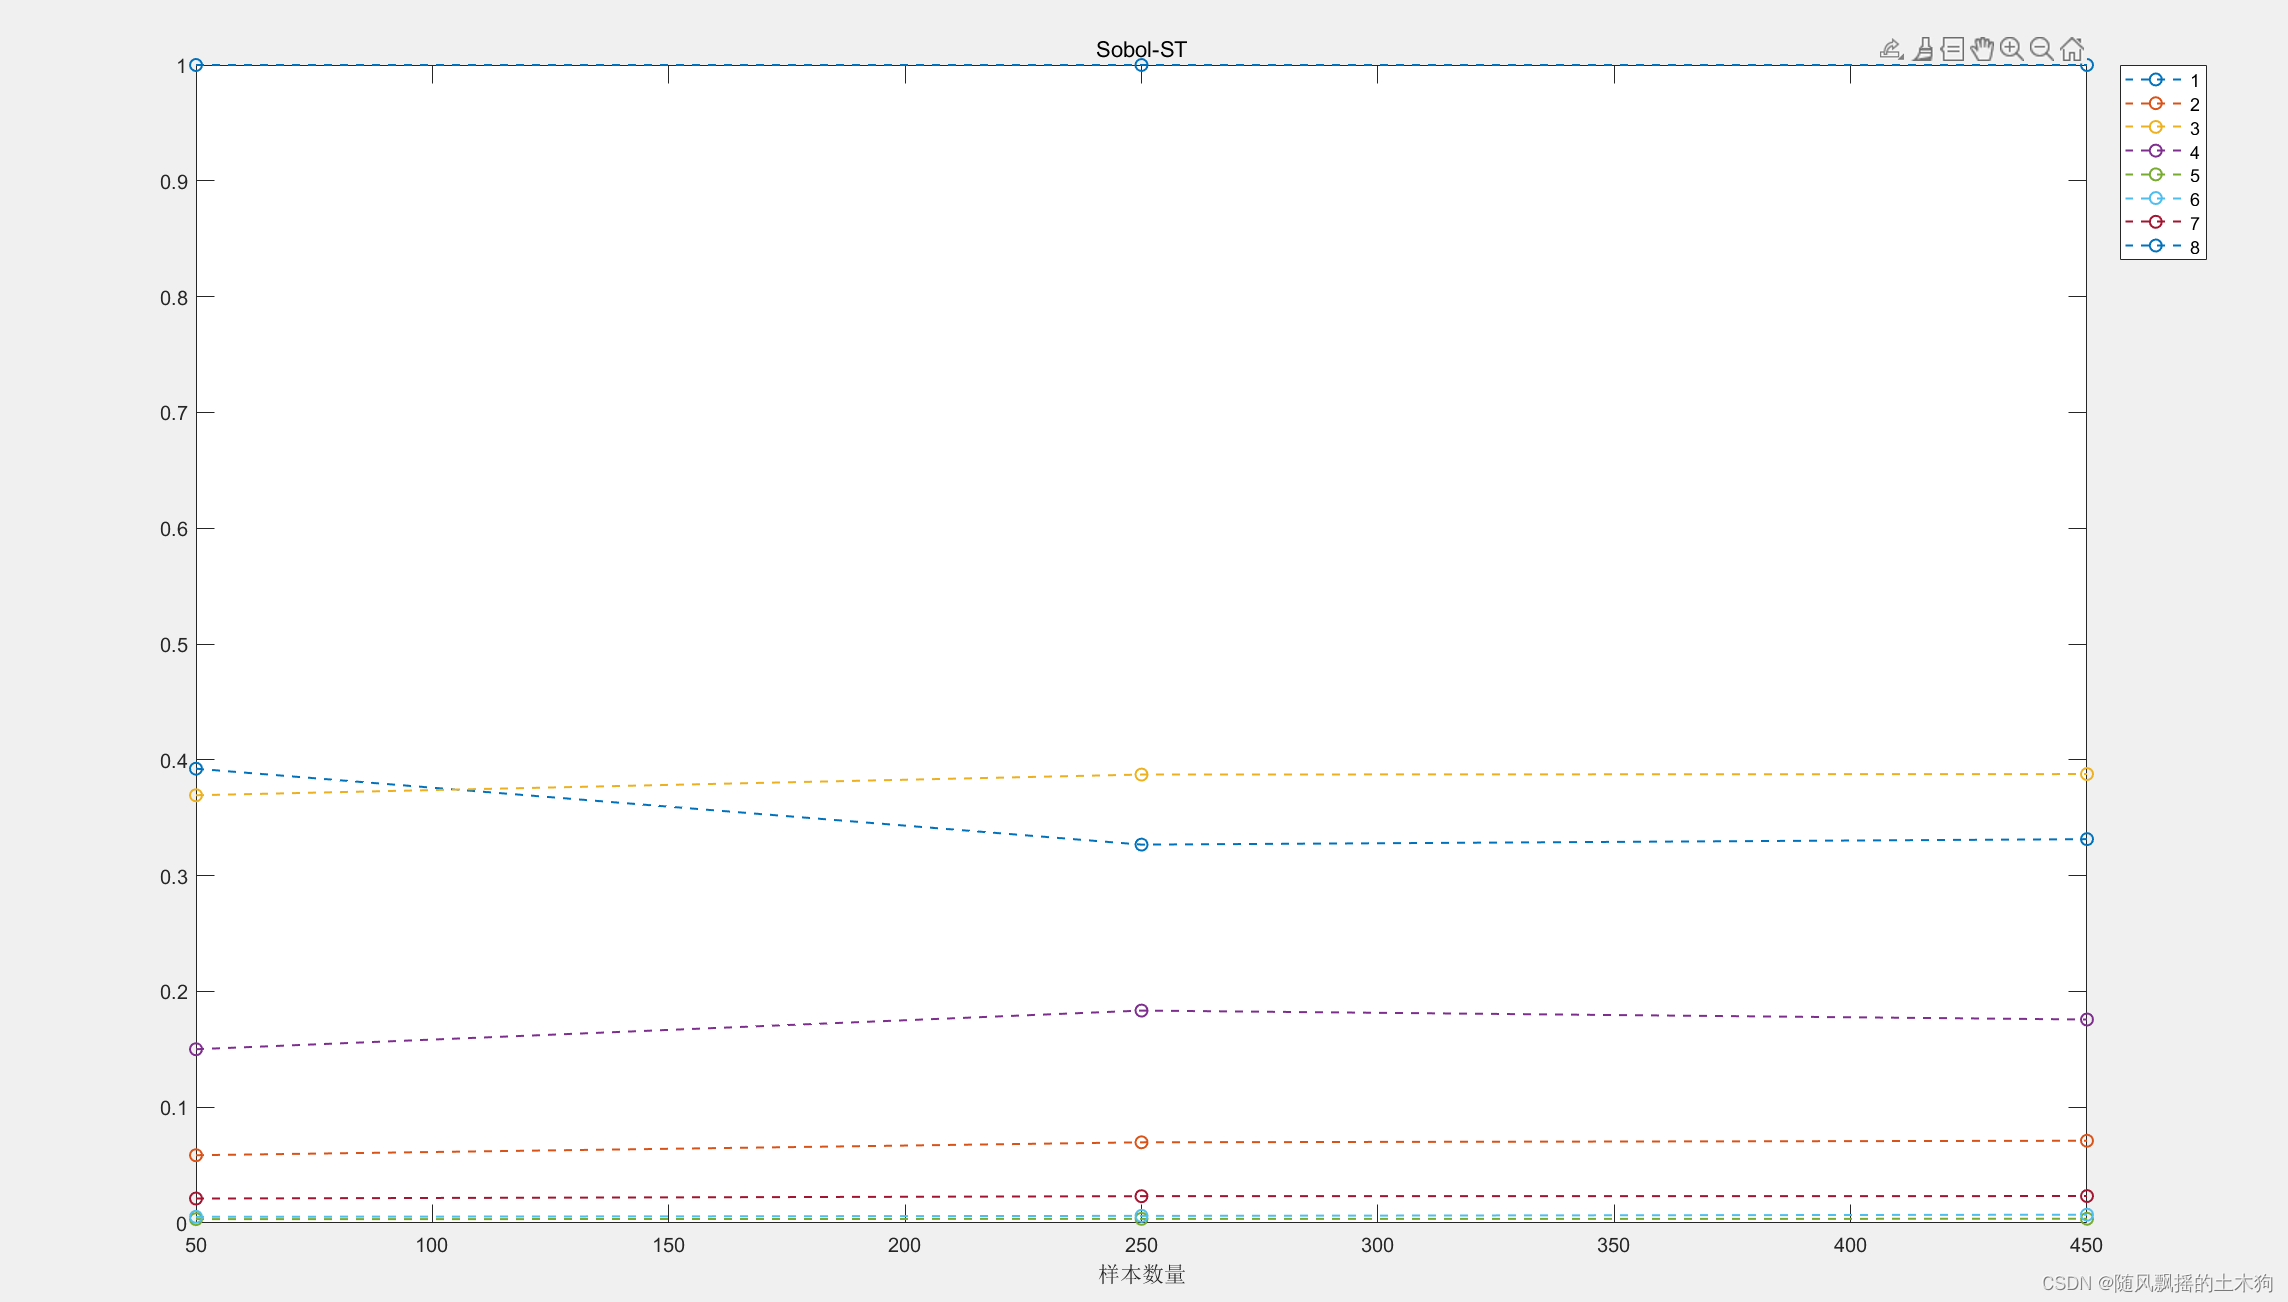Click the x-axis tick label 150

tap(668, 1245)
